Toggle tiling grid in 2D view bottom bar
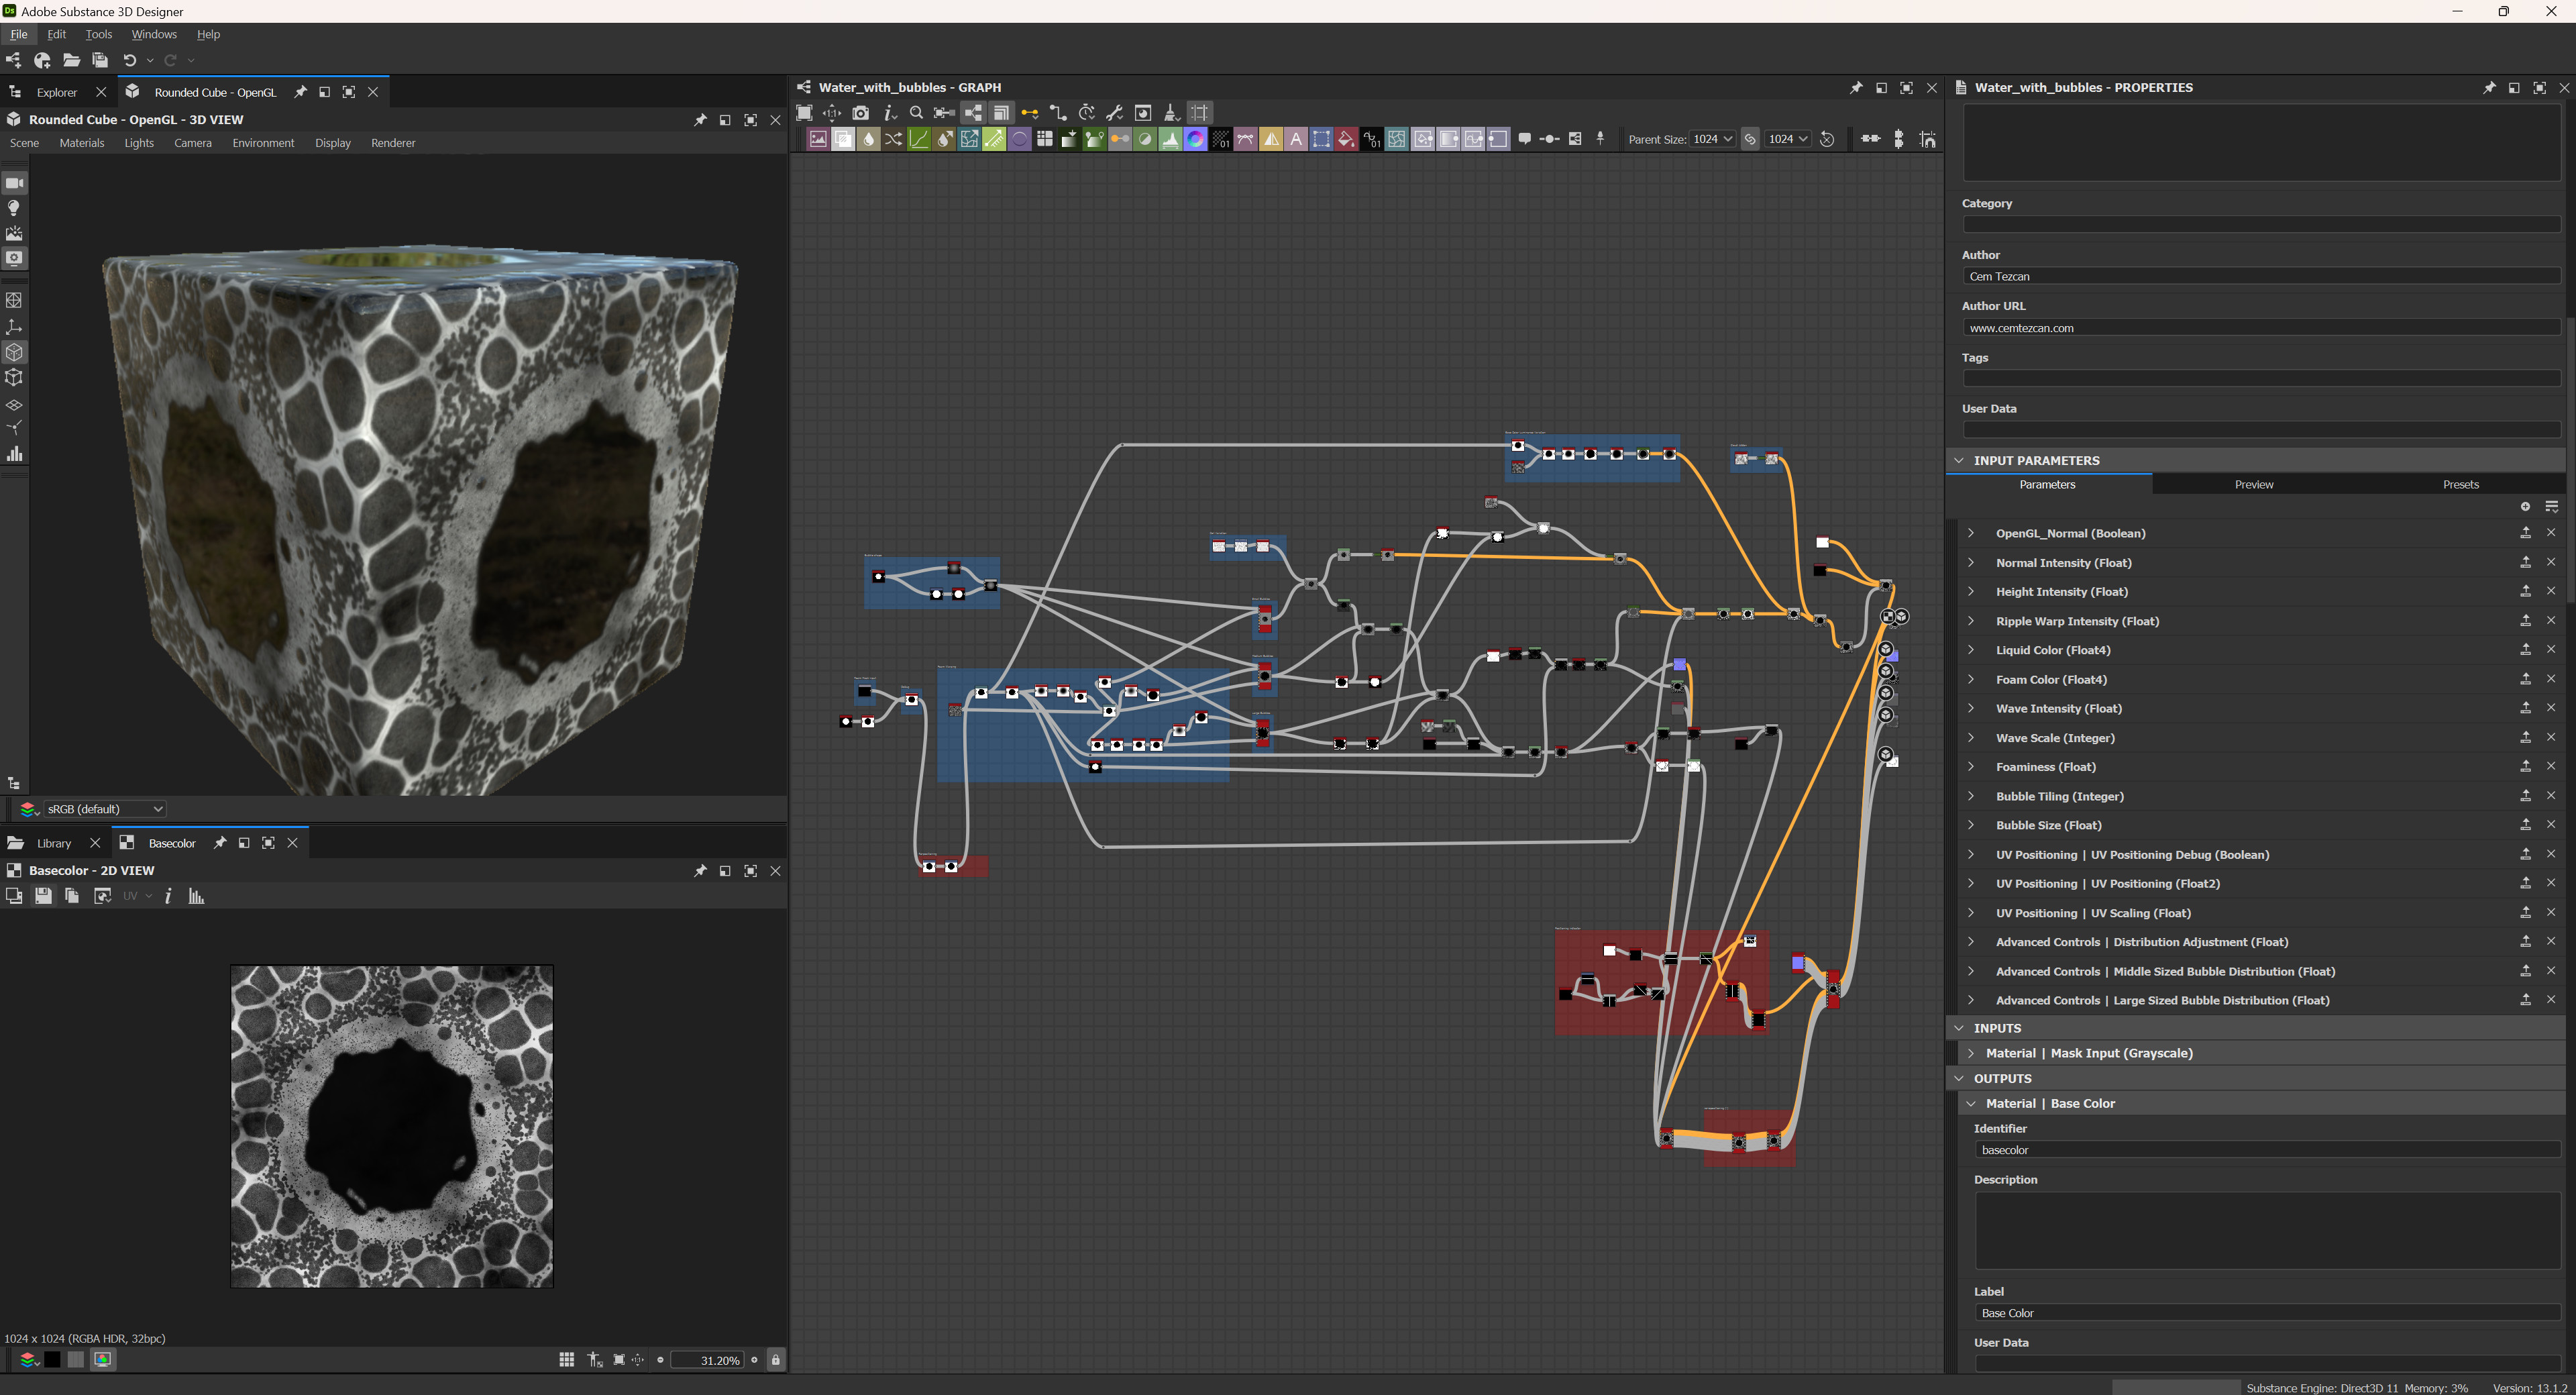This screenshot has width=2576, height=1395. point(567,1360)
